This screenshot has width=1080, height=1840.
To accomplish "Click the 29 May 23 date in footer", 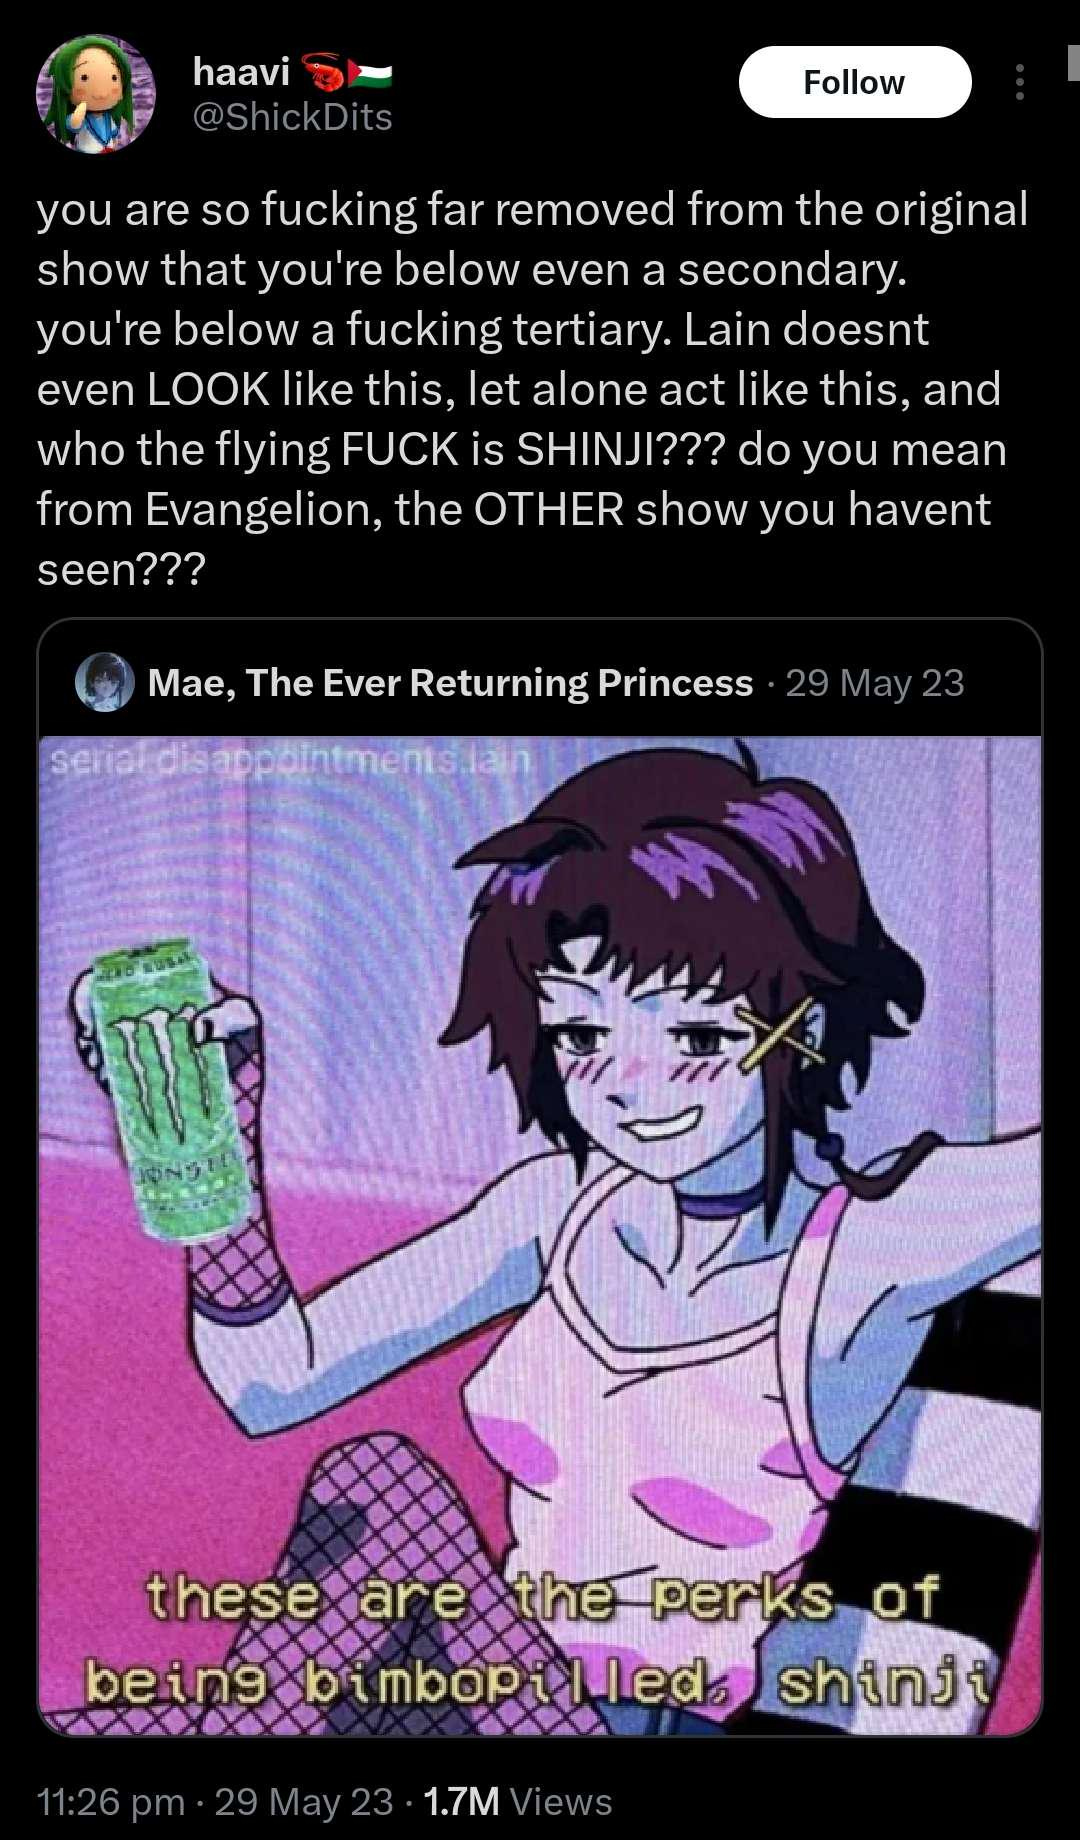I will point(304,1801).
